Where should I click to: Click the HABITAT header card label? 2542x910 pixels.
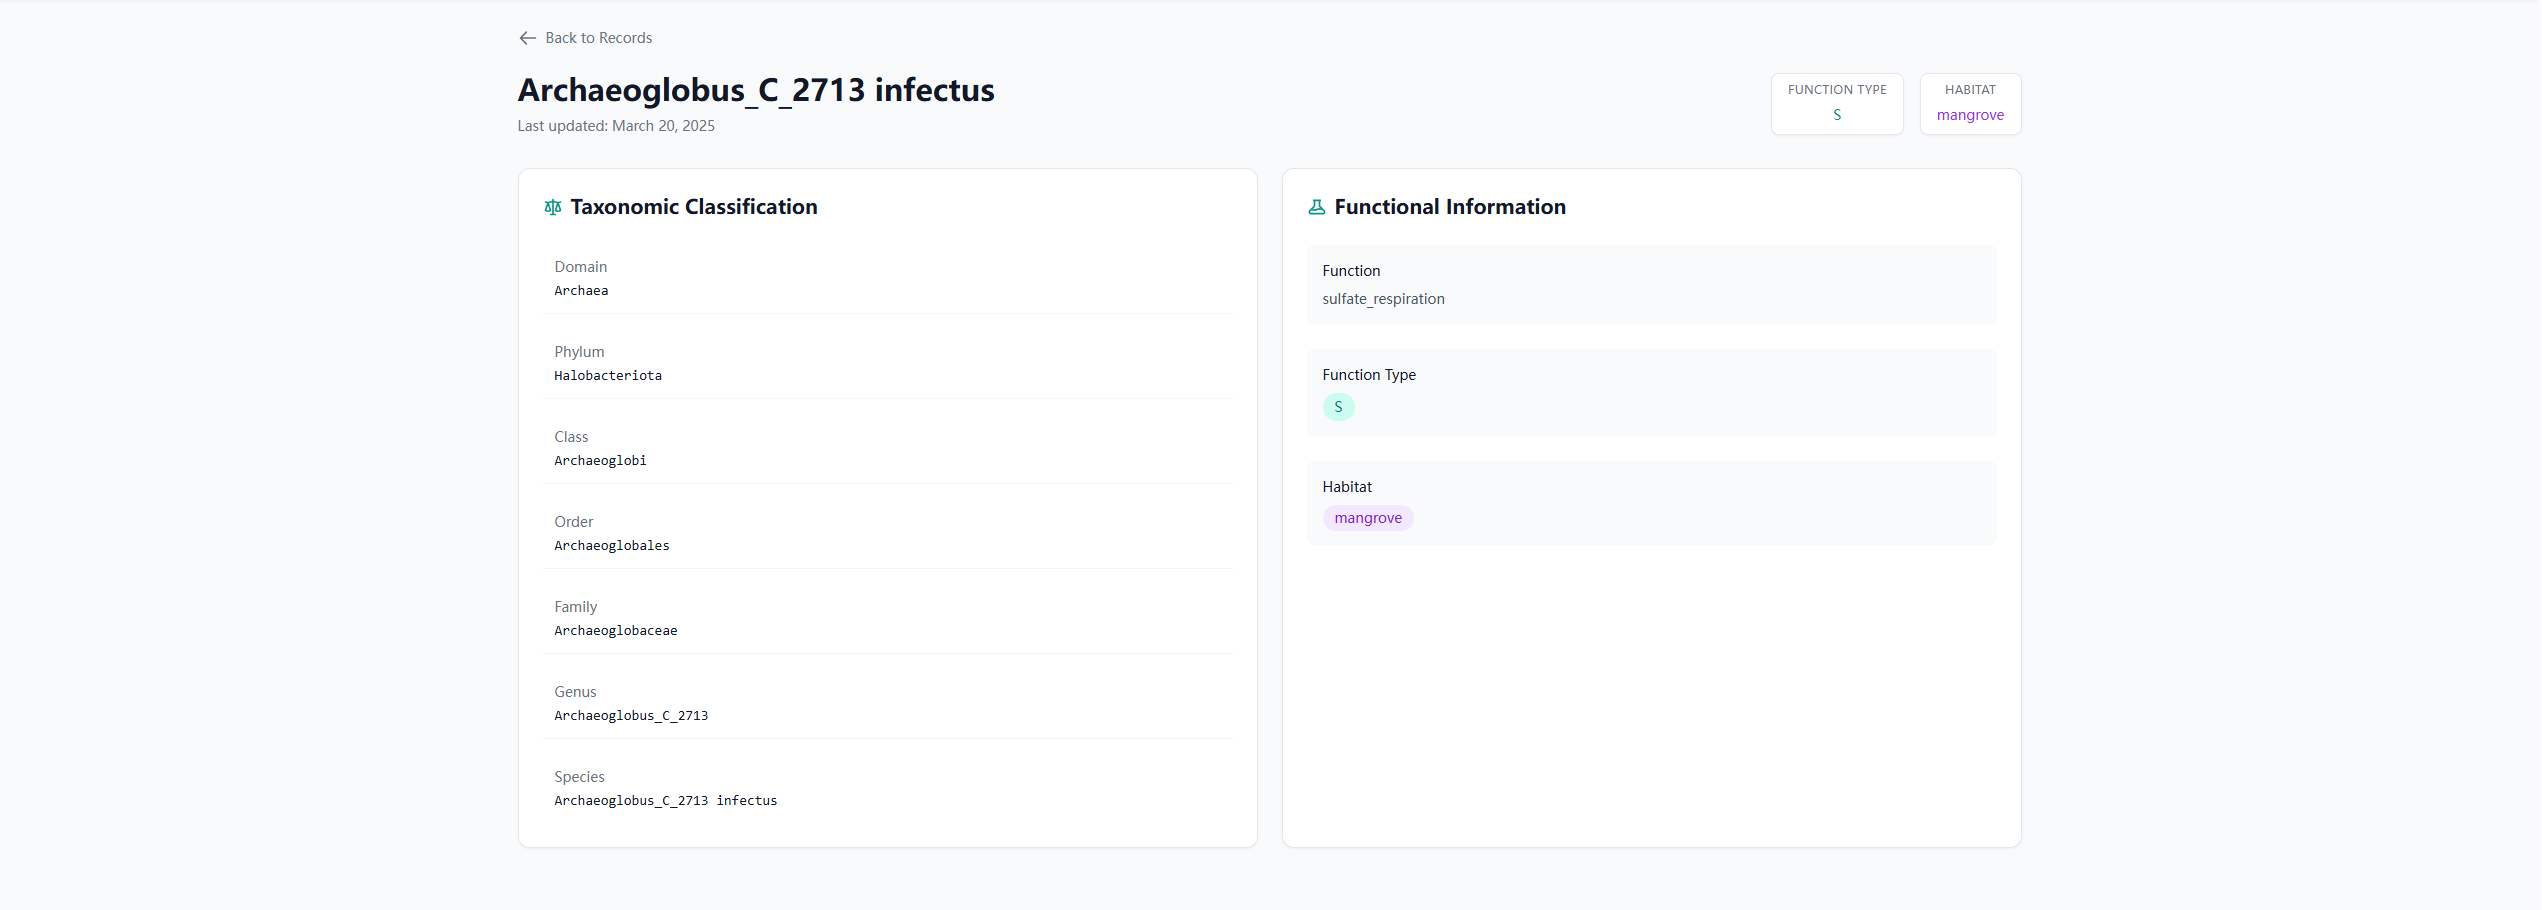pos(1970,90)
